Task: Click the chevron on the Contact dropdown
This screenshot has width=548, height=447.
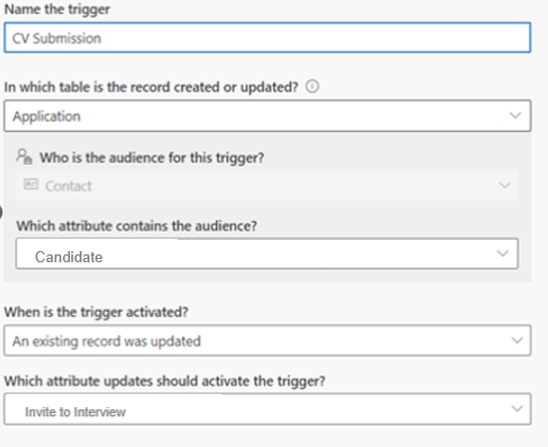Action: coord(505,185)
